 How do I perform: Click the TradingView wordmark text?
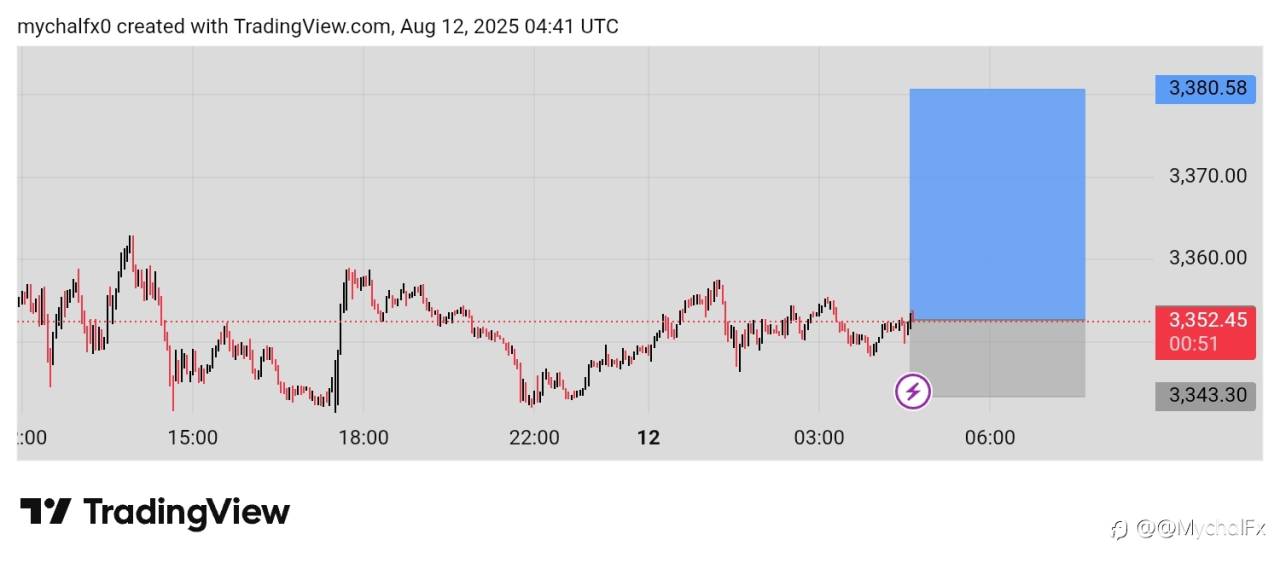186,512
